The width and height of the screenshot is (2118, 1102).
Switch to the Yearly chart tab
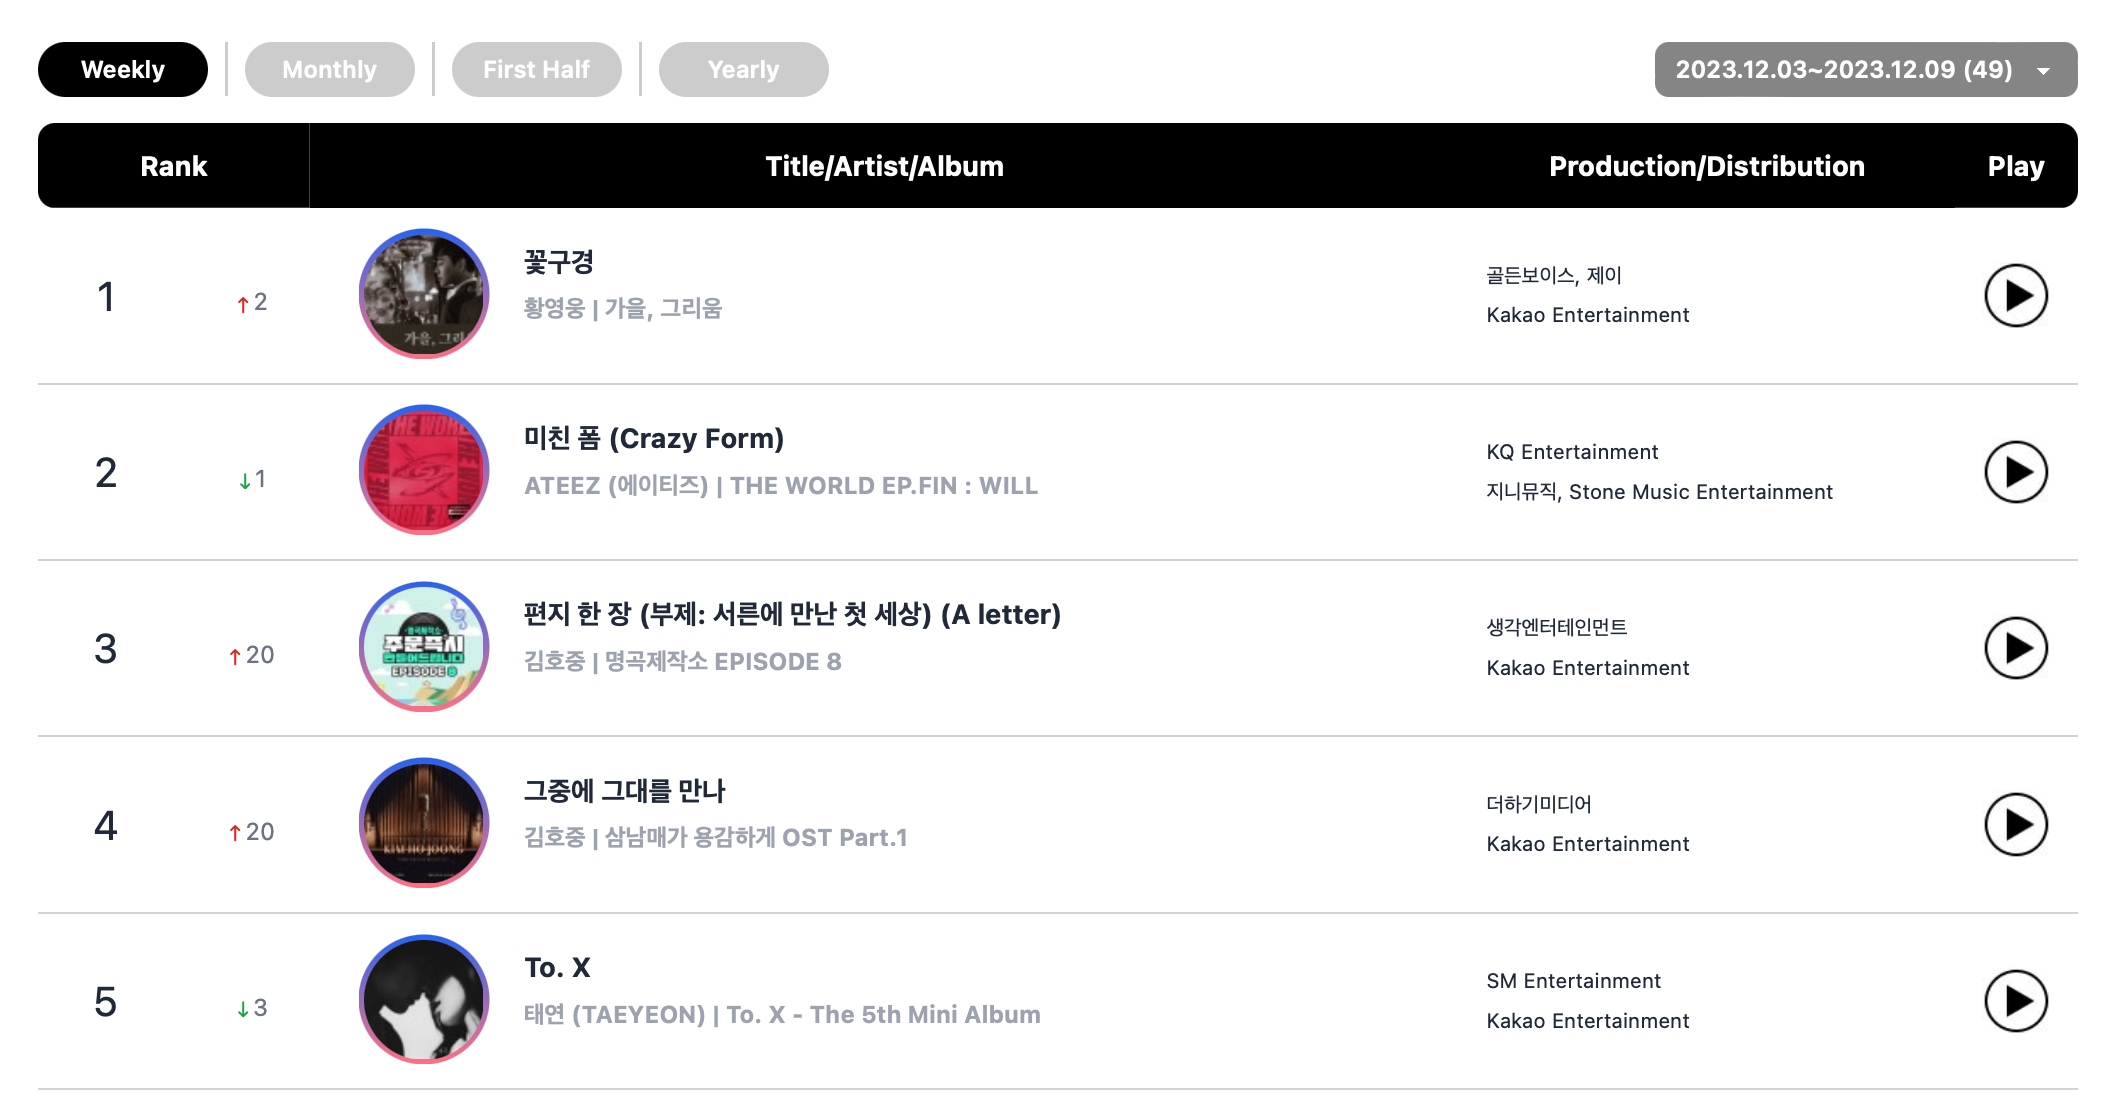pyautogui.click(x=743, y=70)
